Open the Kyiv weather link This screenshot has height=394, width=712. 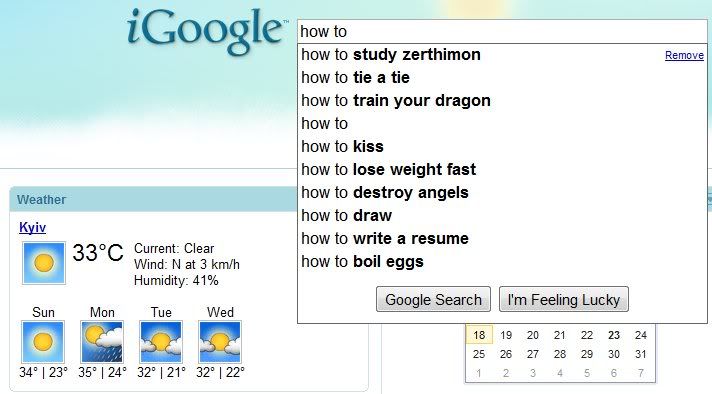click(32, 227)
